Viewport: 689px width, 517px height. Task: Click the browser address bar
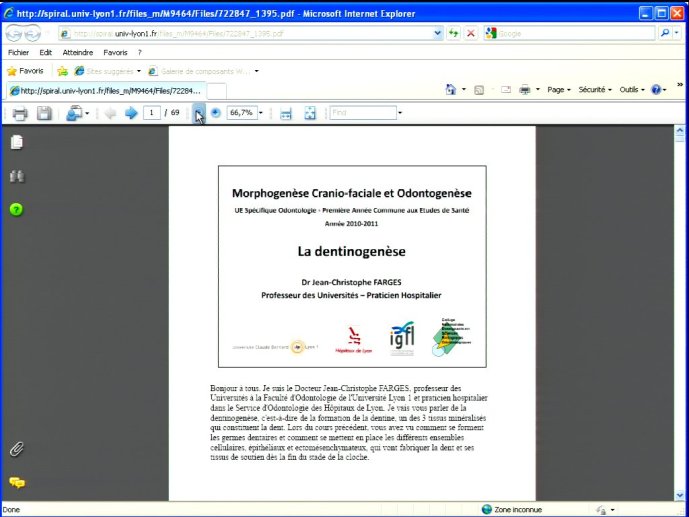coord(251,33)
